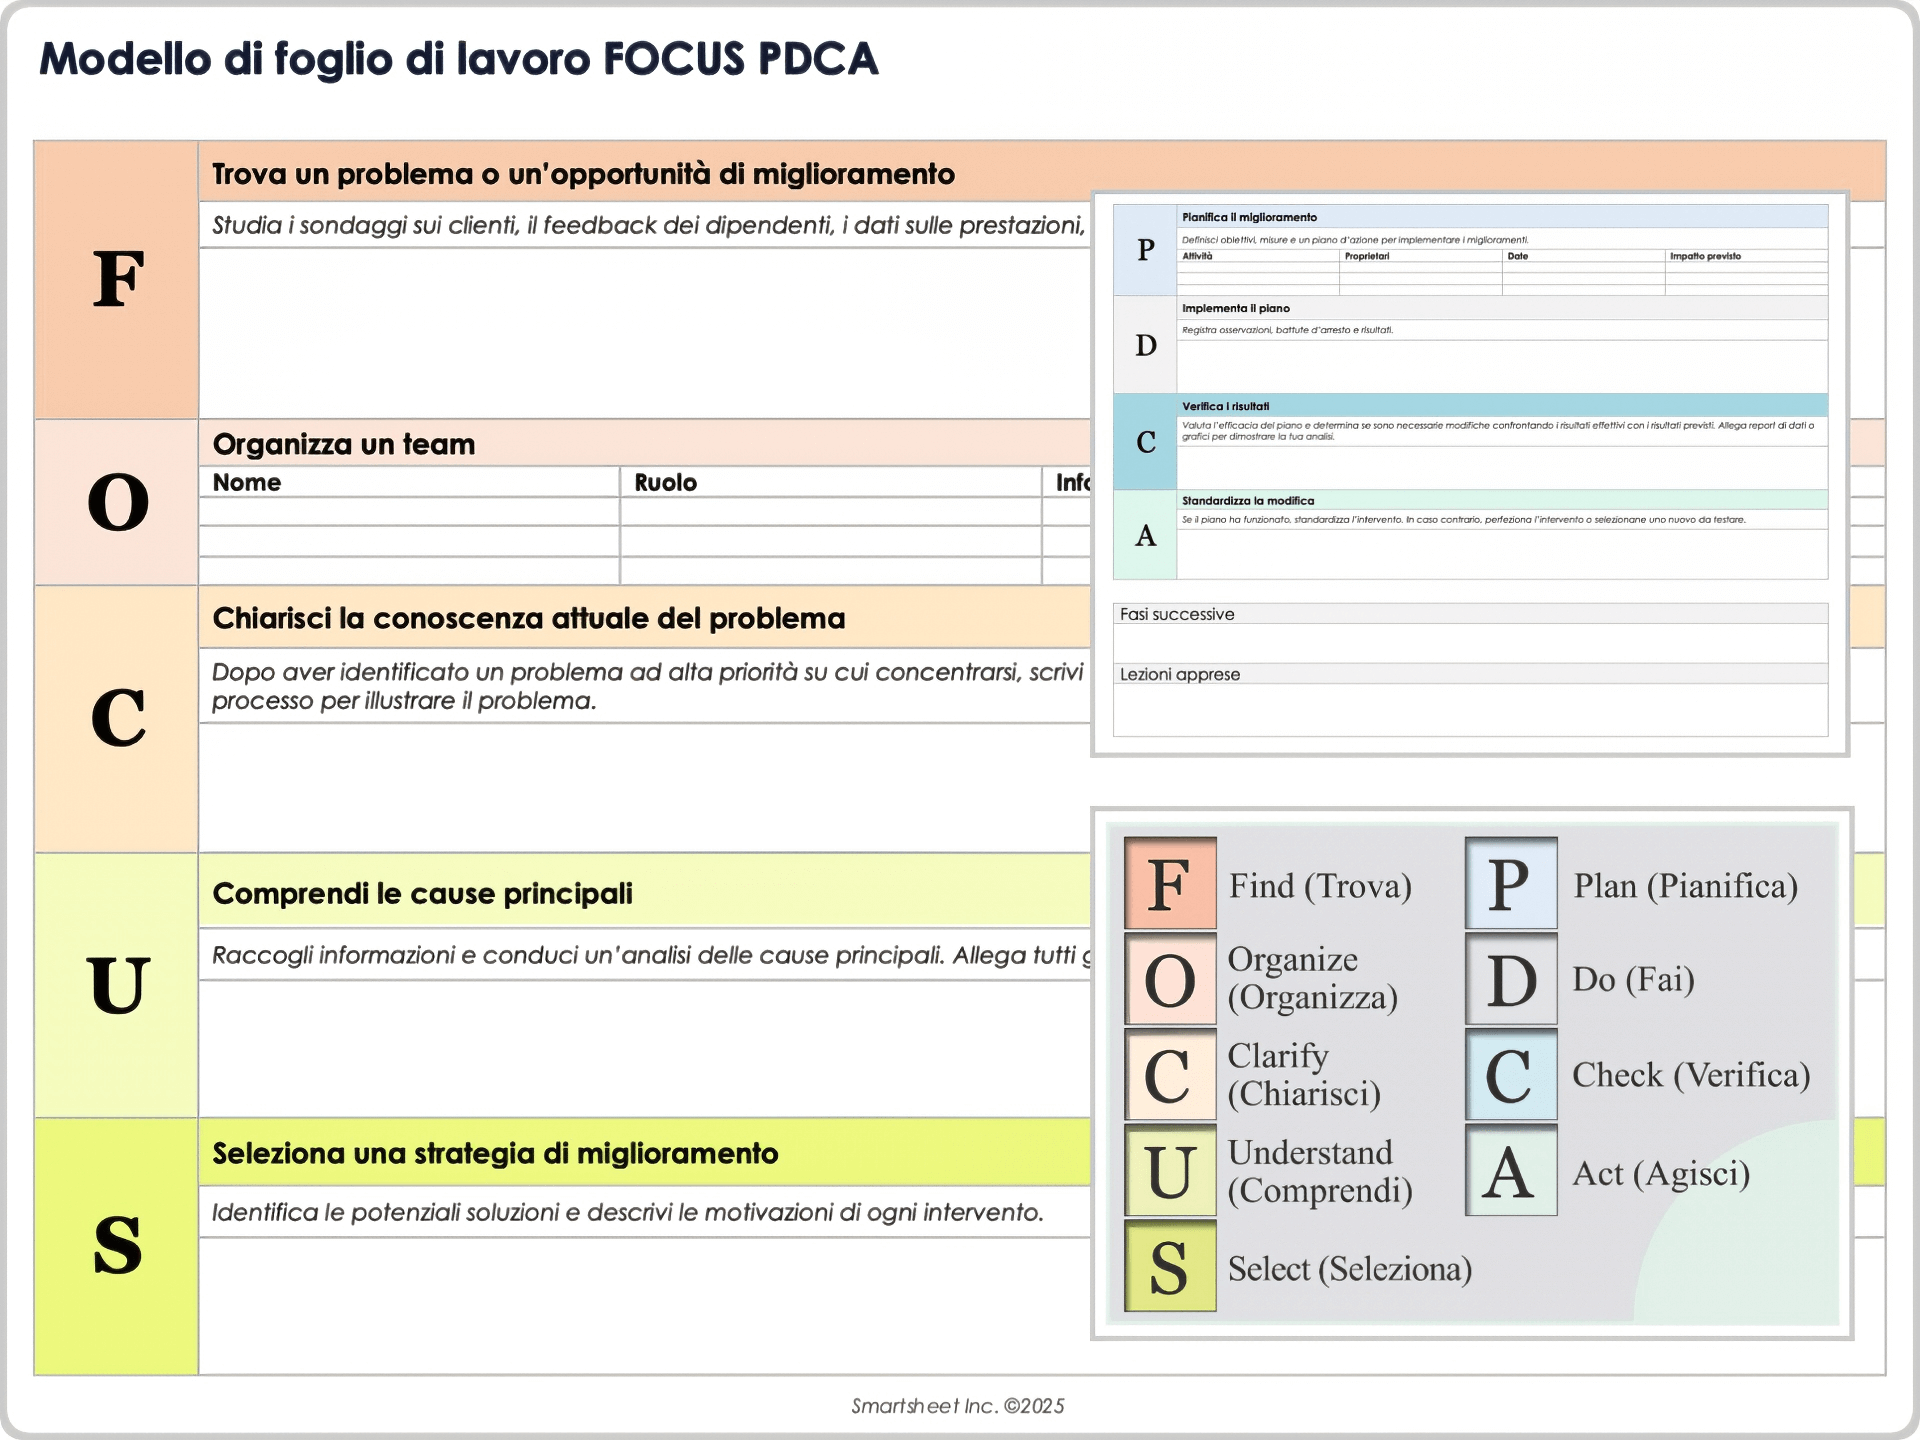Click the text 'Dopo aver identificato un problema...'
1920x1440 pixels.
pyautogui.click(x=648, y=686)
